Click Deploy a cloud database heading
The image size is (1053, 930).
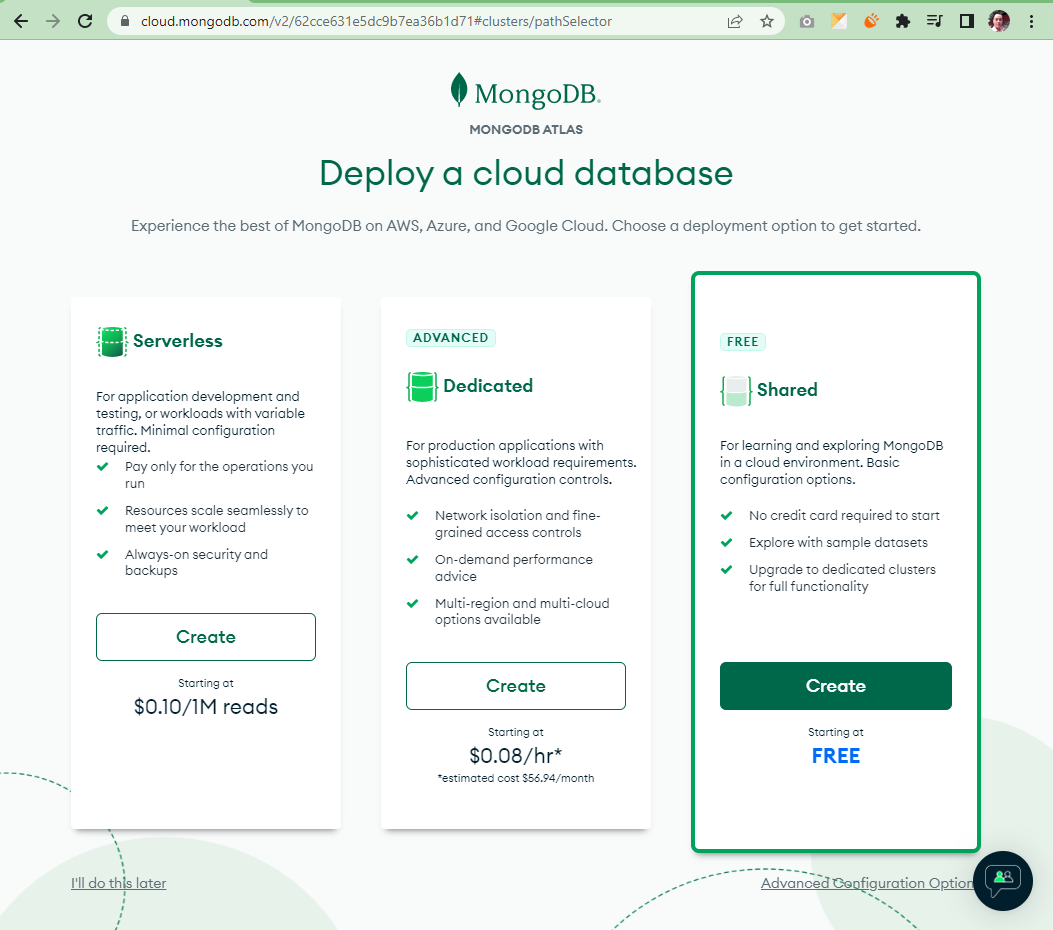click(x=526, y=174)
